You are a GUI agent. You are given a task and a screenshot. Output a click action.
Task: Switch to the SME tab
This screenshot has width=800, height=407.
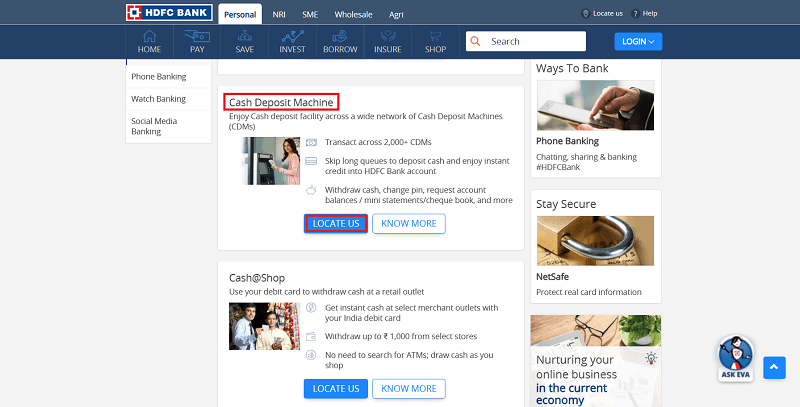click(x=310, y=14)
